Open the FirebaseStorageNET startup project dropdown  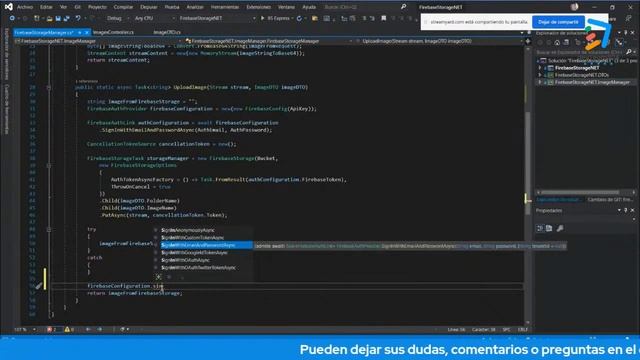pos(217,18)
